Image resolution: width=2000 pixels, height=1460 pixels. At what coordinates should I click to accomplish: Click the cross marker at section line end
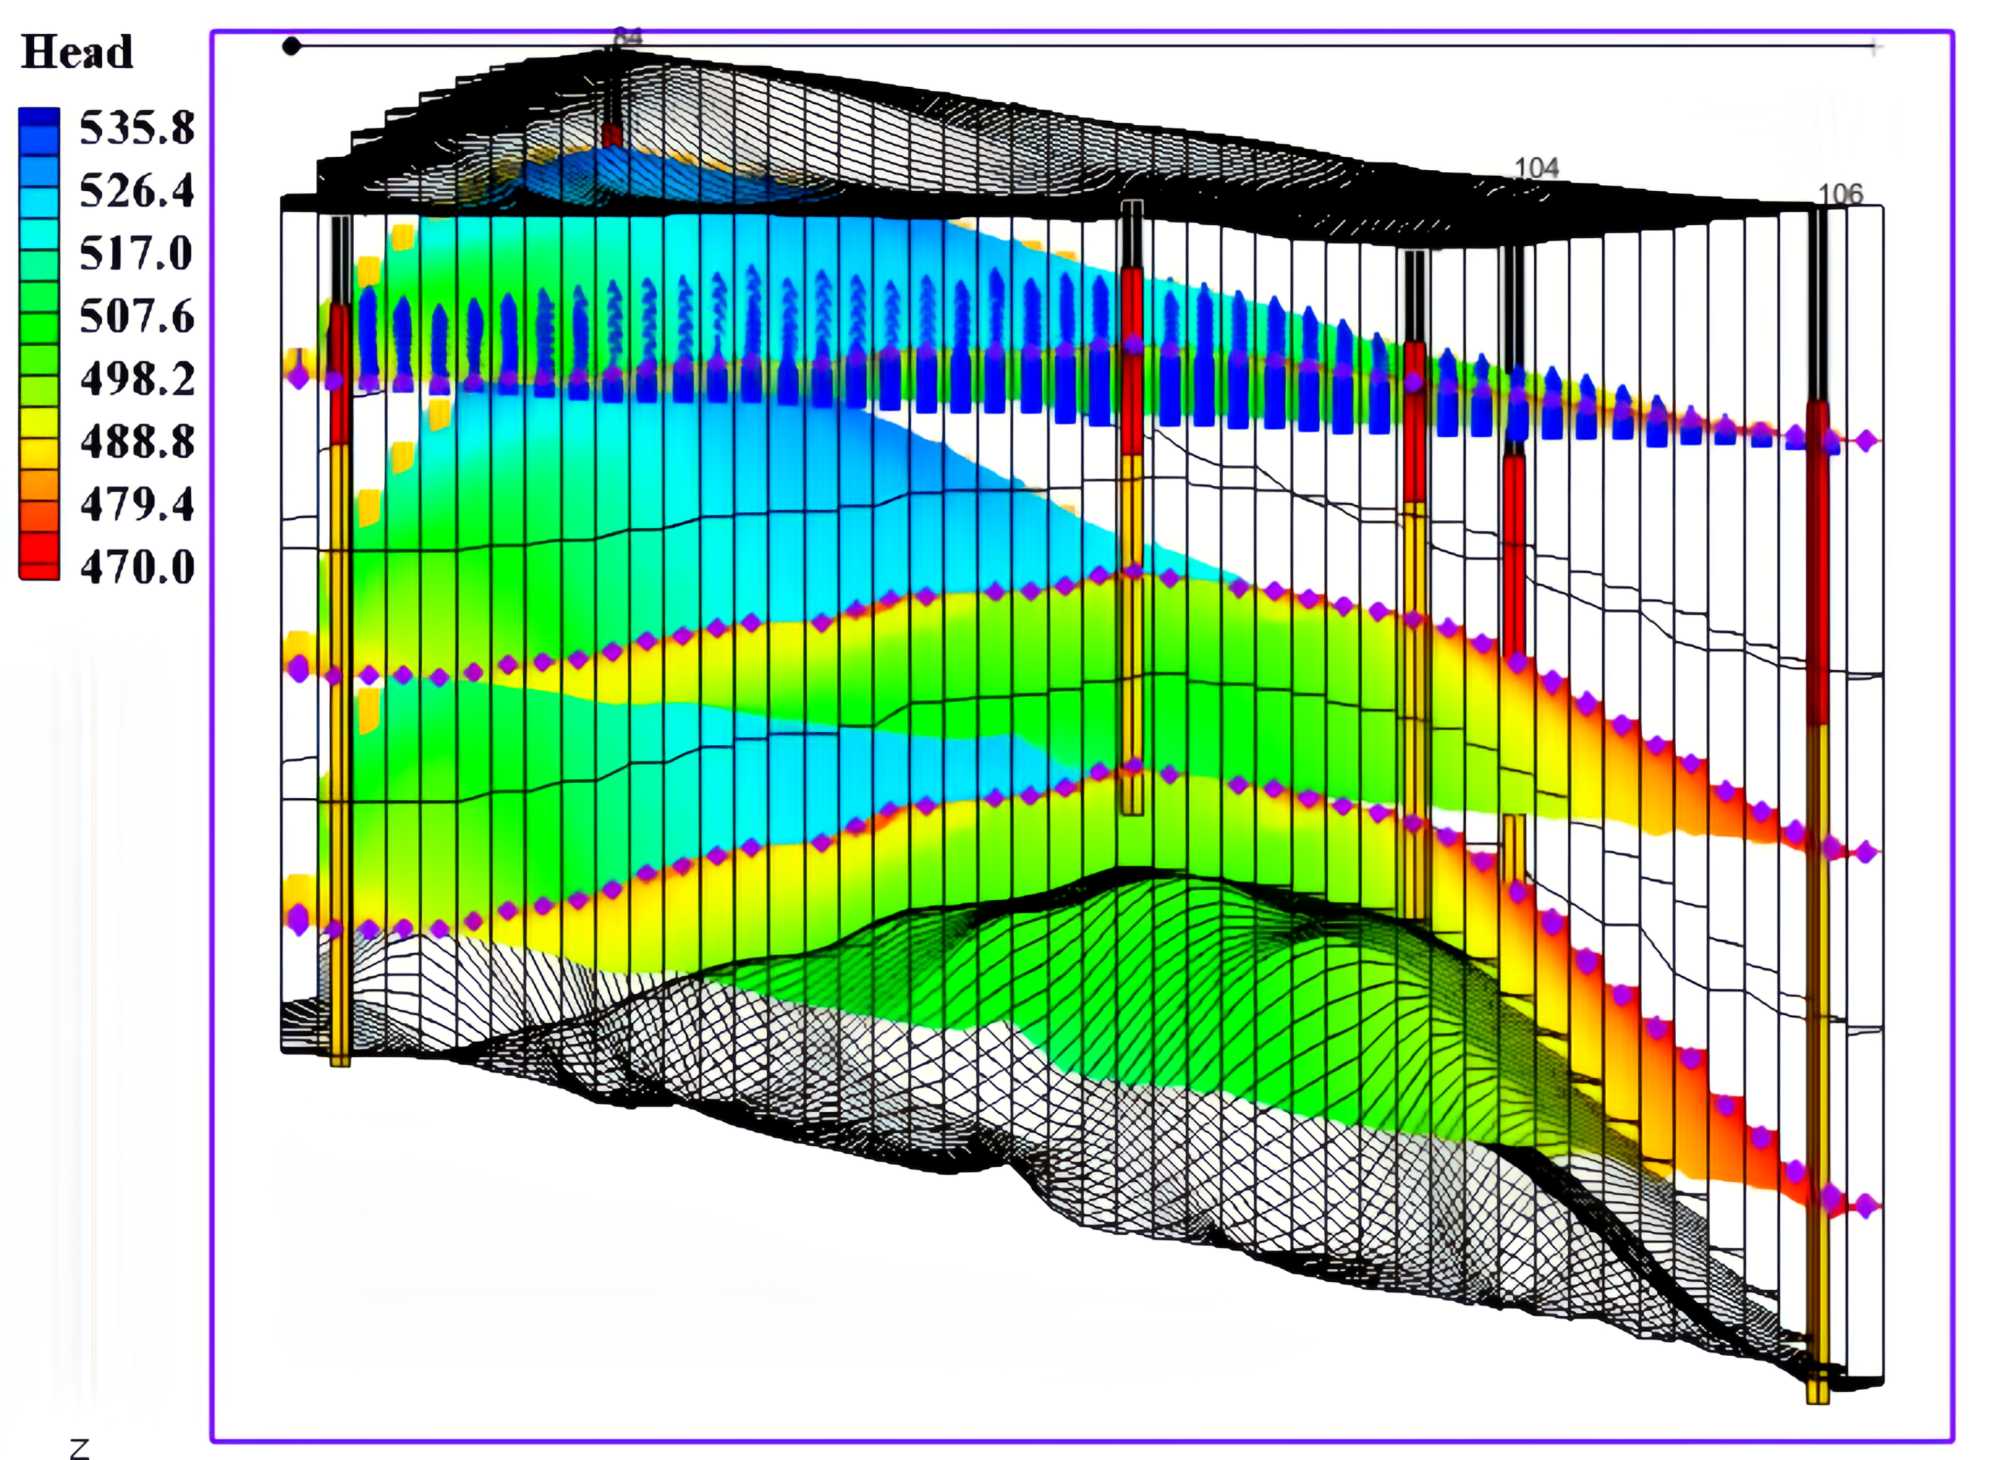[x=1876, y=47]
